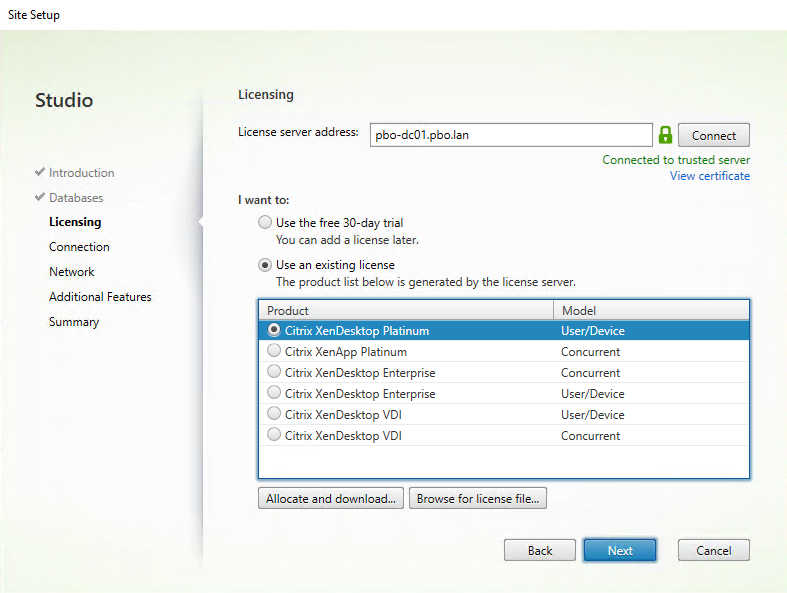
Task: Choose XenDesktop VDI Concurrent radio button
Action: tap(274, 435)
